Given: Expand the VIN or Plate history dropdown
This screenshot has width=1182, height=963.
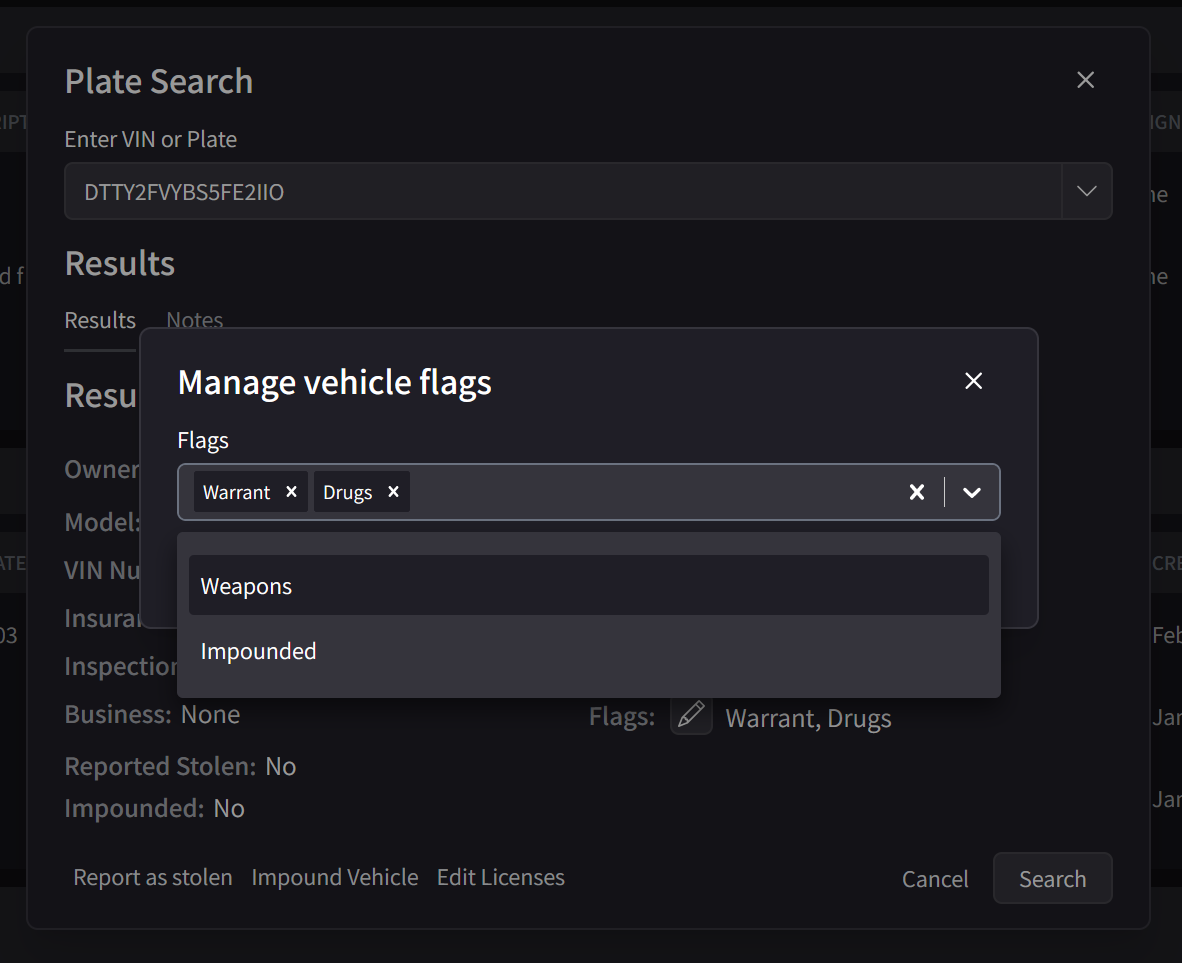Looking at the screenshot, I should (x=1086, y=190).
